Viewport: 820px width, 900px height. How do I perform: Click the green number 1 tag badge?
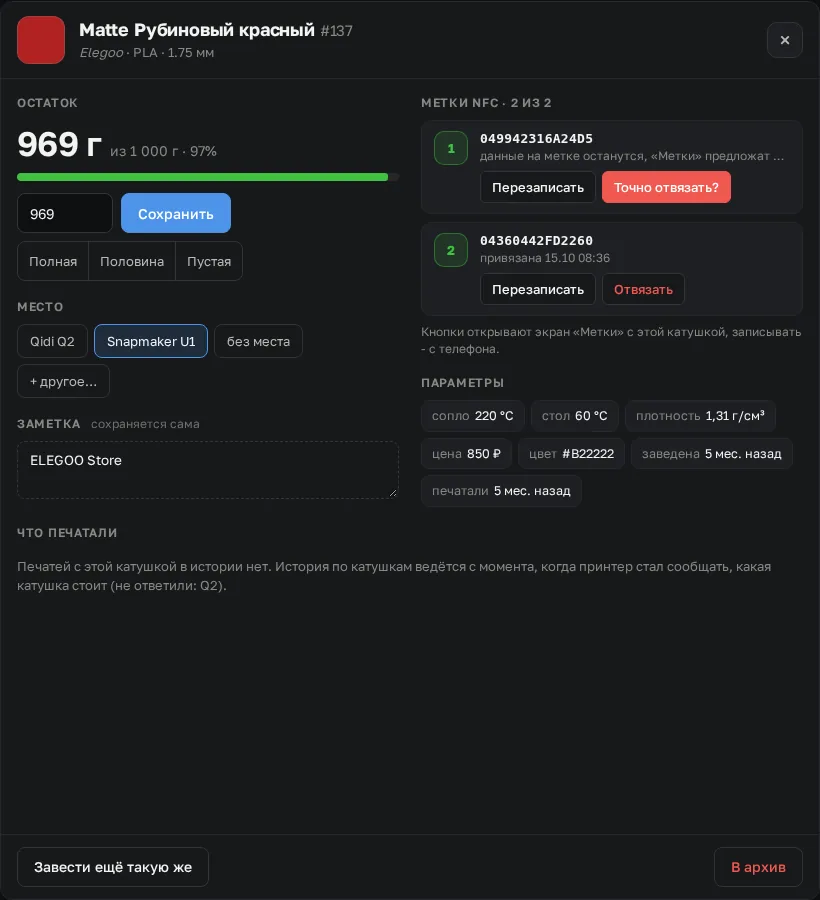click(x=451, y=149)
